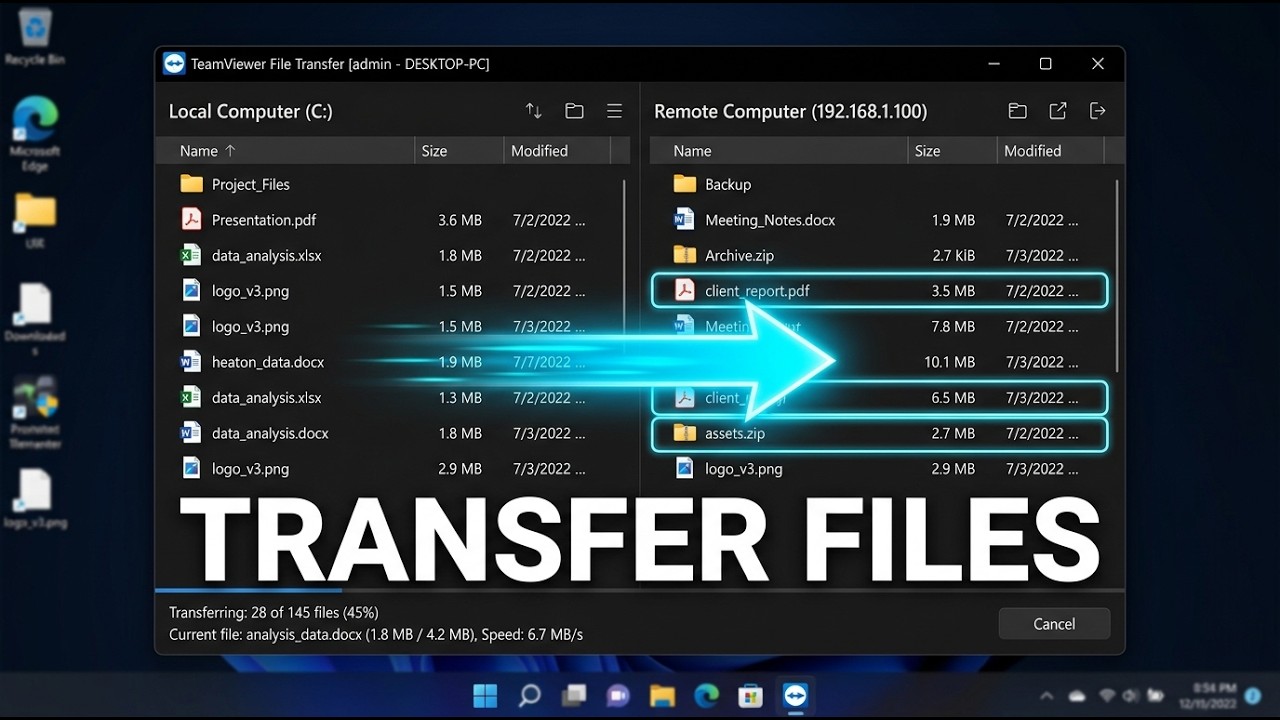Click the transfer direction arrows icon in Local Computer header
Screen dimensions: 1280x720
[534, 111]
